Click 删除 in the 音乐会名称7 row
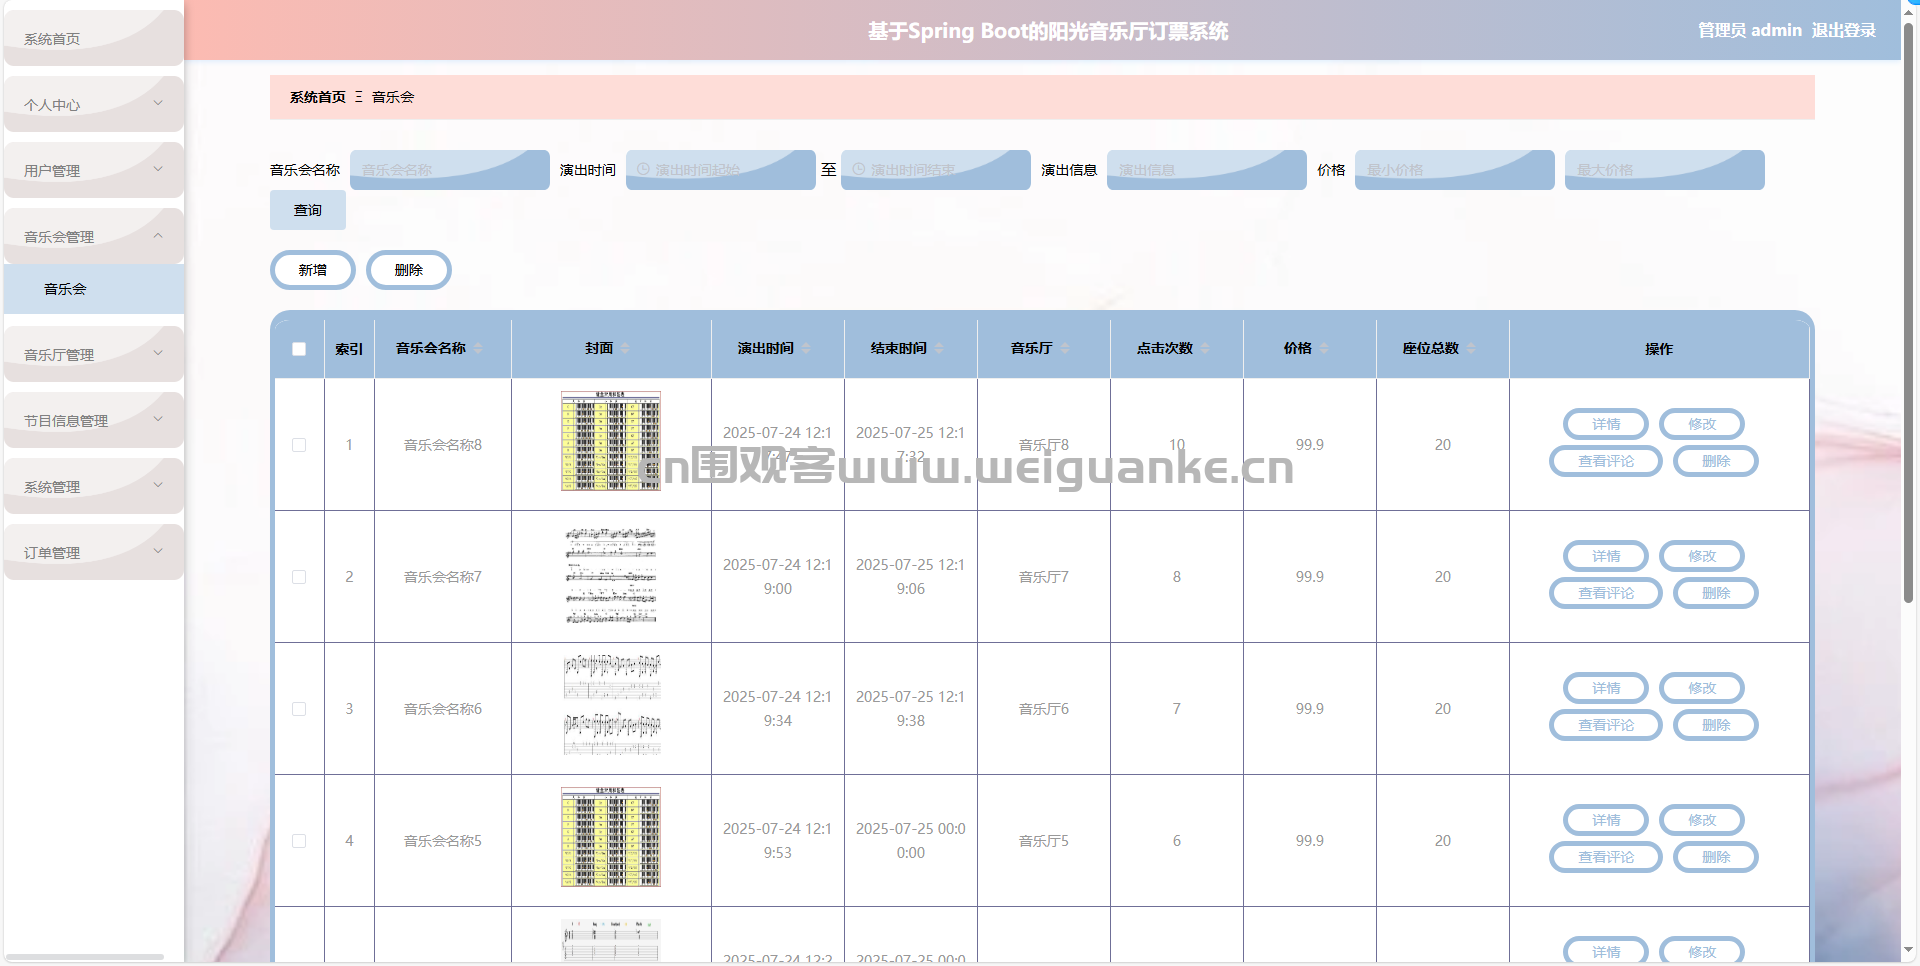 [x=1716, y=593]
